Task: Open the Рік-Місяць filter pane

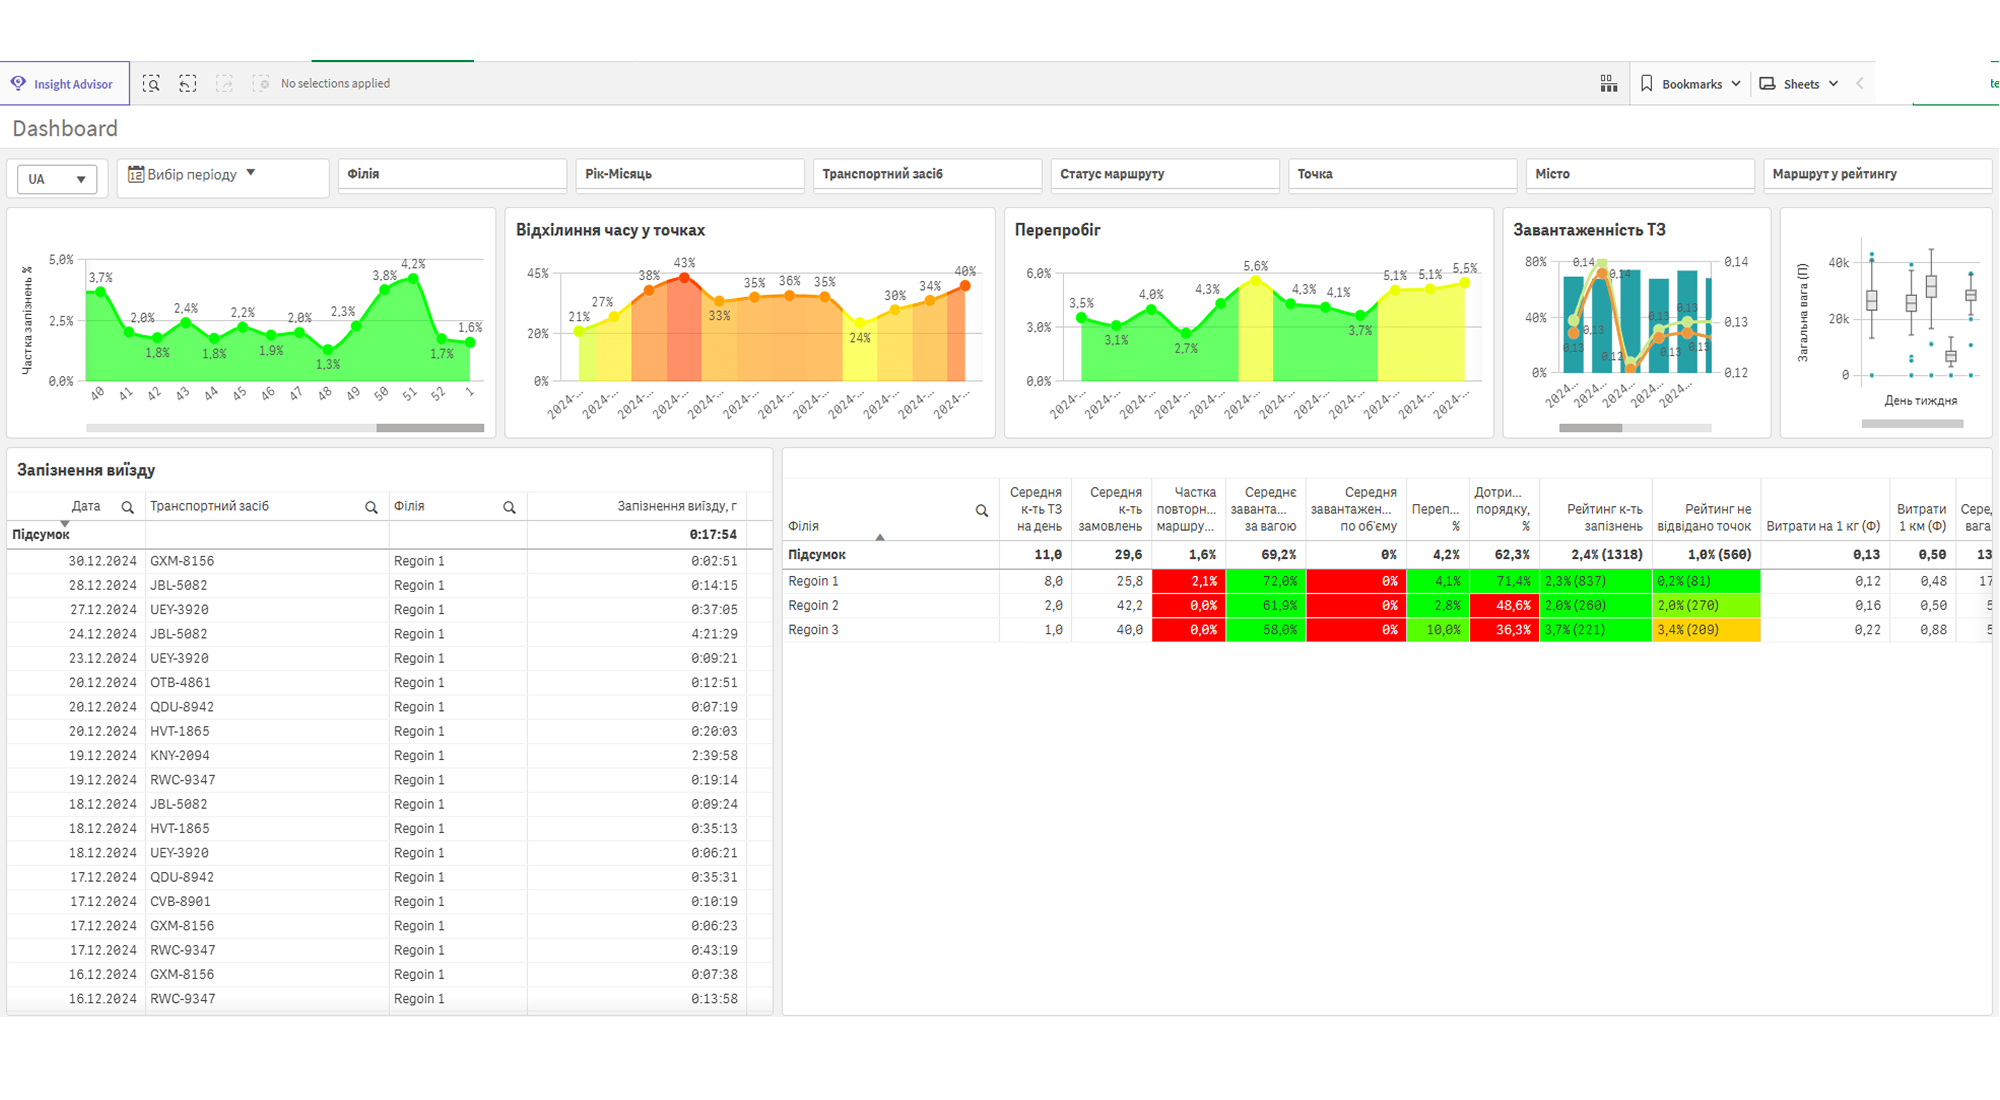Action: tap(690, 174)
